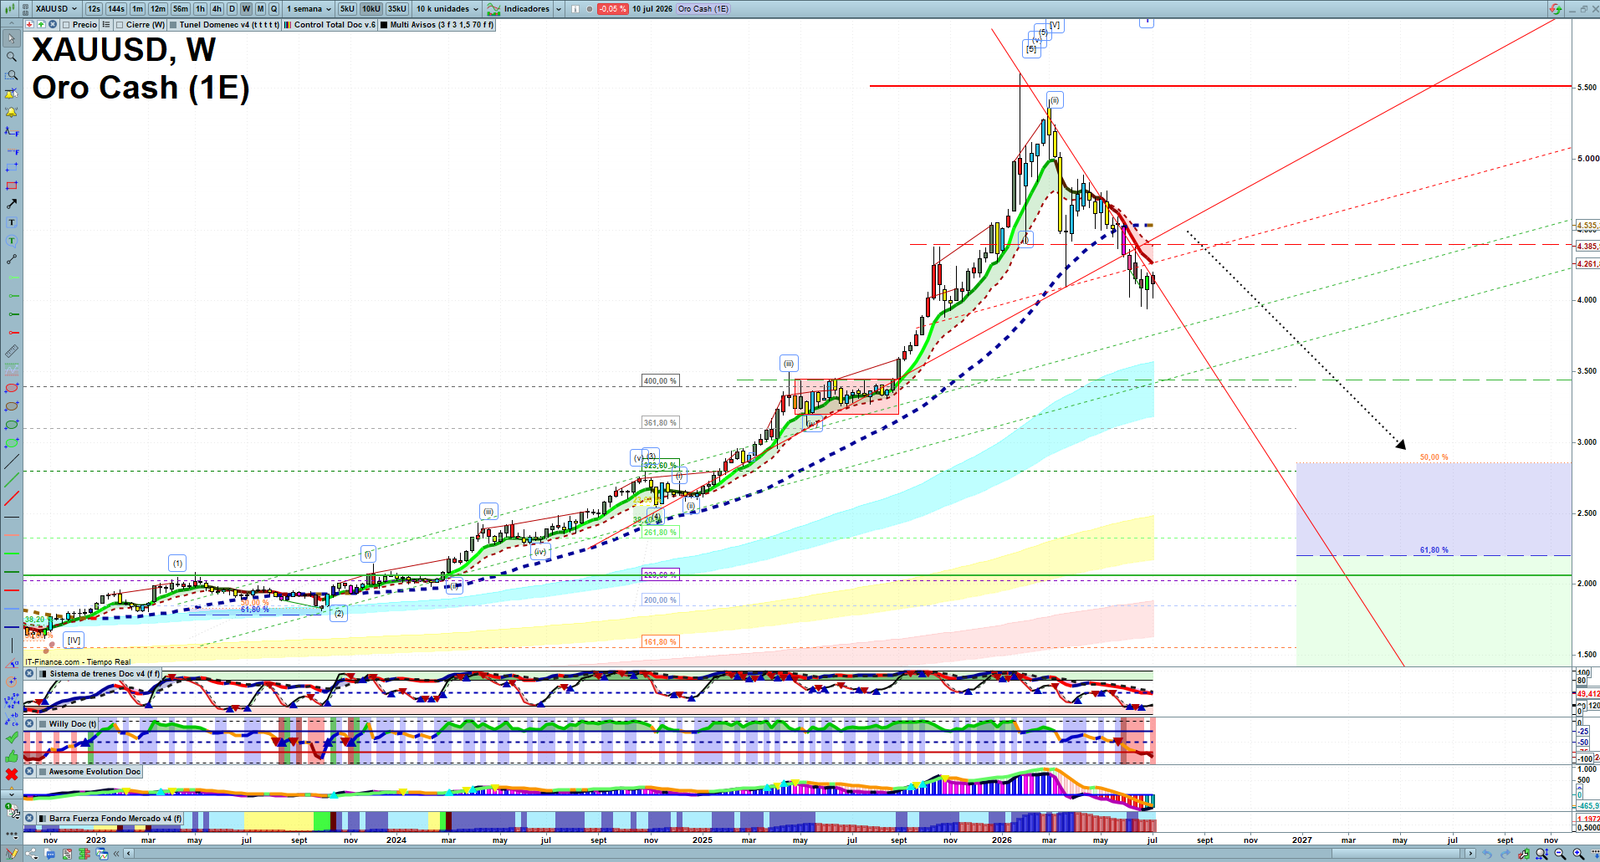Select the D daily timeframe

coord(232,9)
